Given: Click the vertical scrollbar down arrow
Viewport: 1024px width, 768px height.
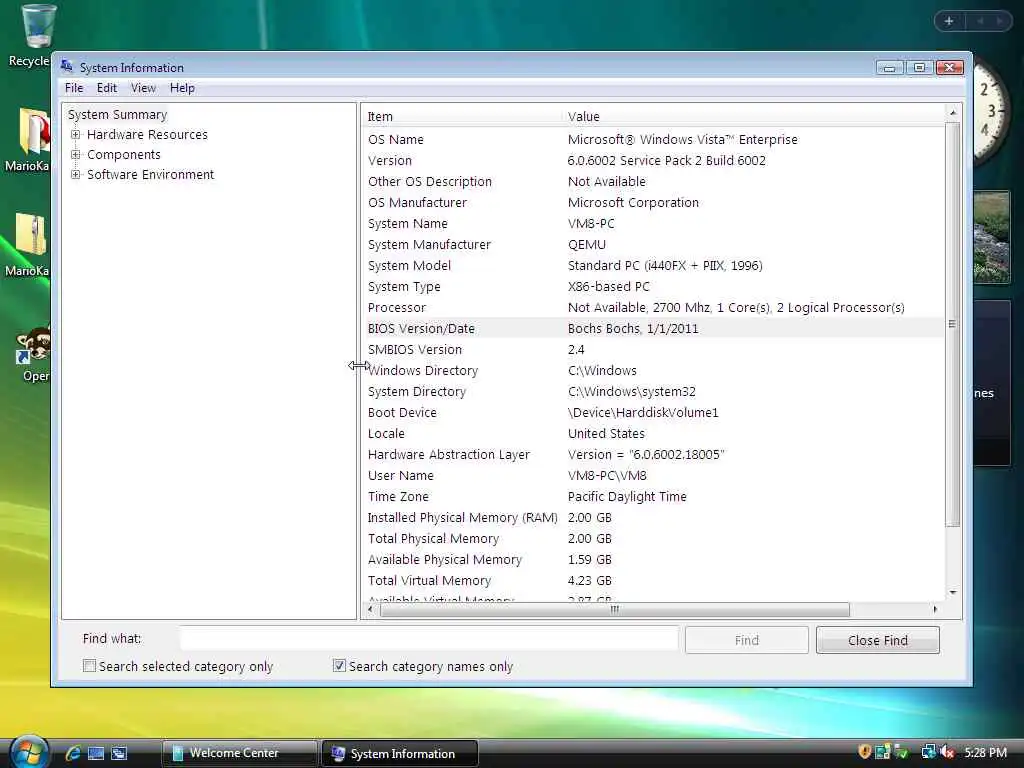Looking at the screenshot, I should point(953,592).
